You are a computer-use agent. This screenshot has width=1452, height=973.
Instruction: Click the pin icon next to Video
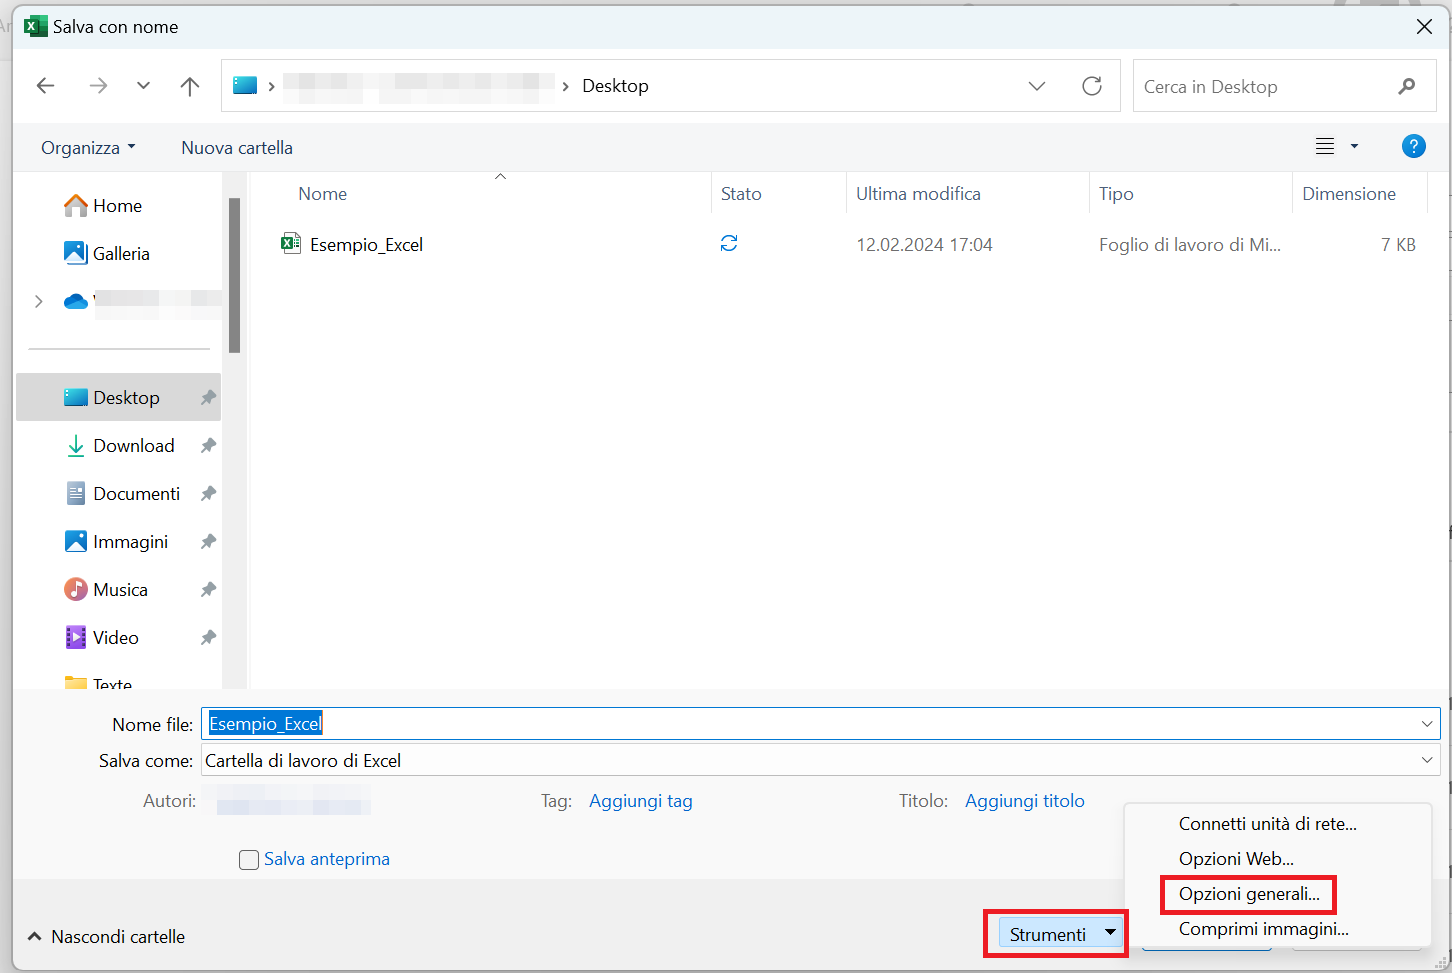point(208,638)
